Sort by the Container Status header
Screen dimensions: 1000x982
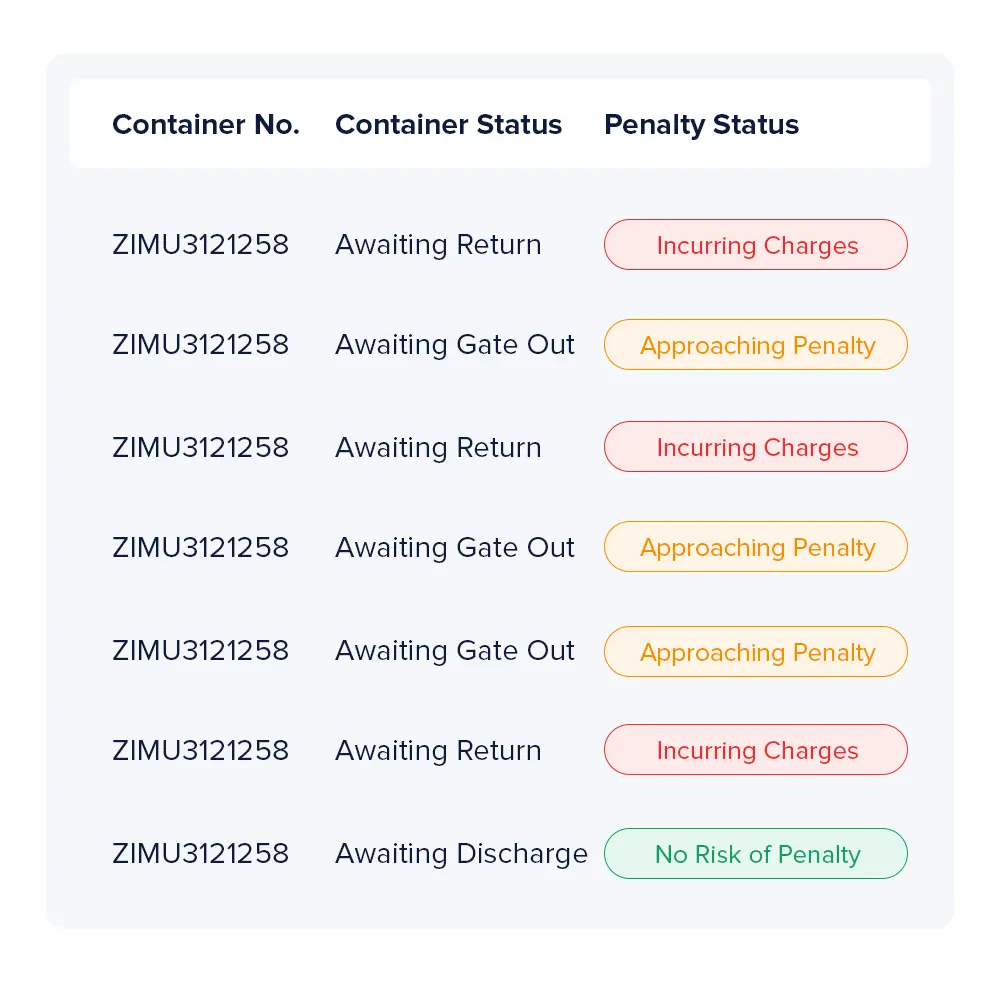(448, 125)
